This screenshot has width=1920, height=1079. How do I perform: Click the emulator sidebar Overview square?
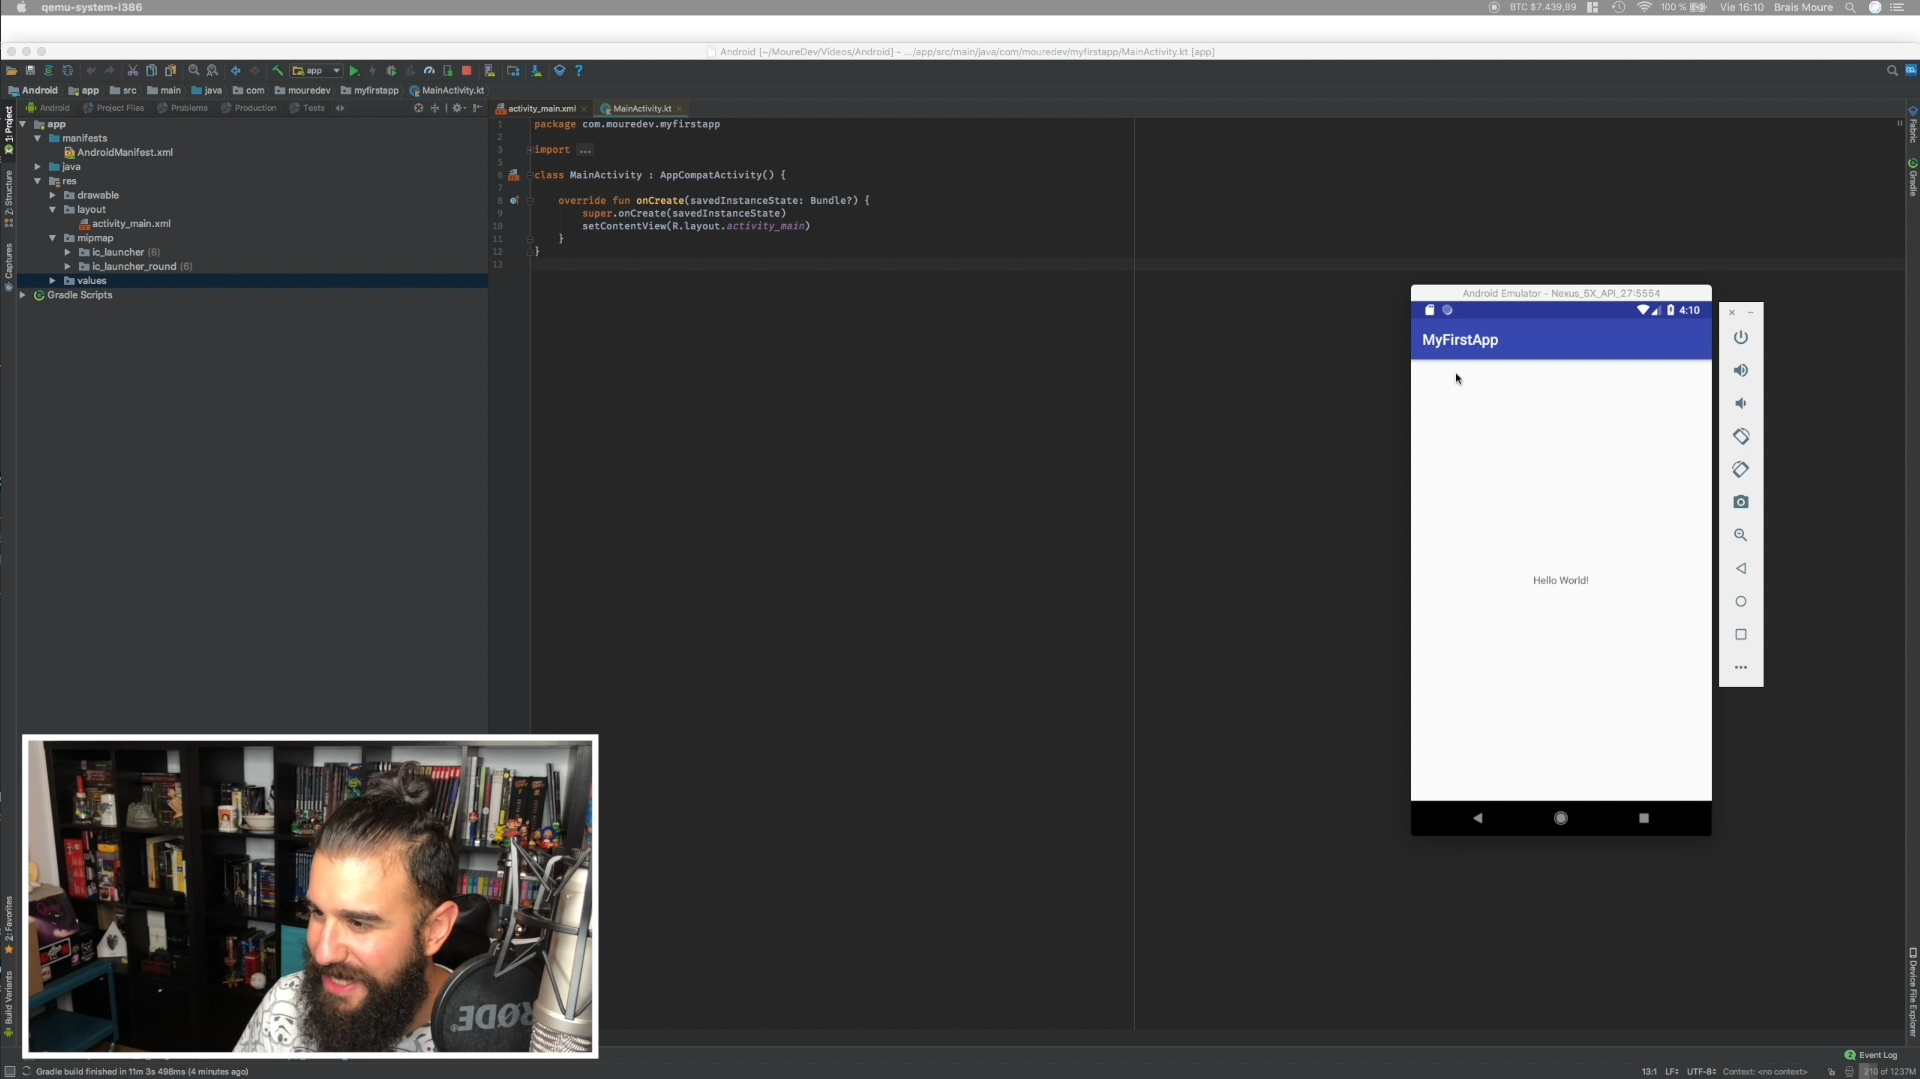[x=1740, y=634]
